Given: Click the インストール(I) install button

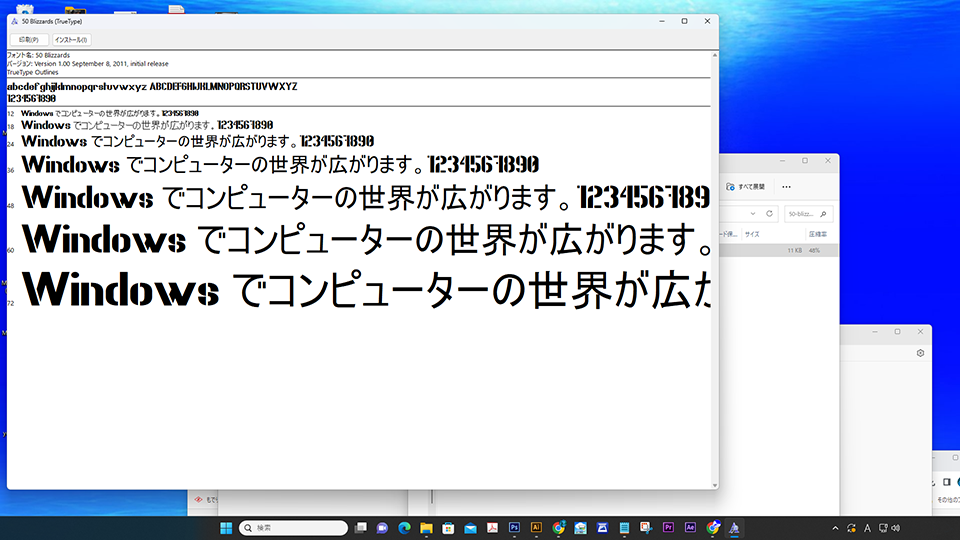Looking at the screenshot, I should 71,40.
